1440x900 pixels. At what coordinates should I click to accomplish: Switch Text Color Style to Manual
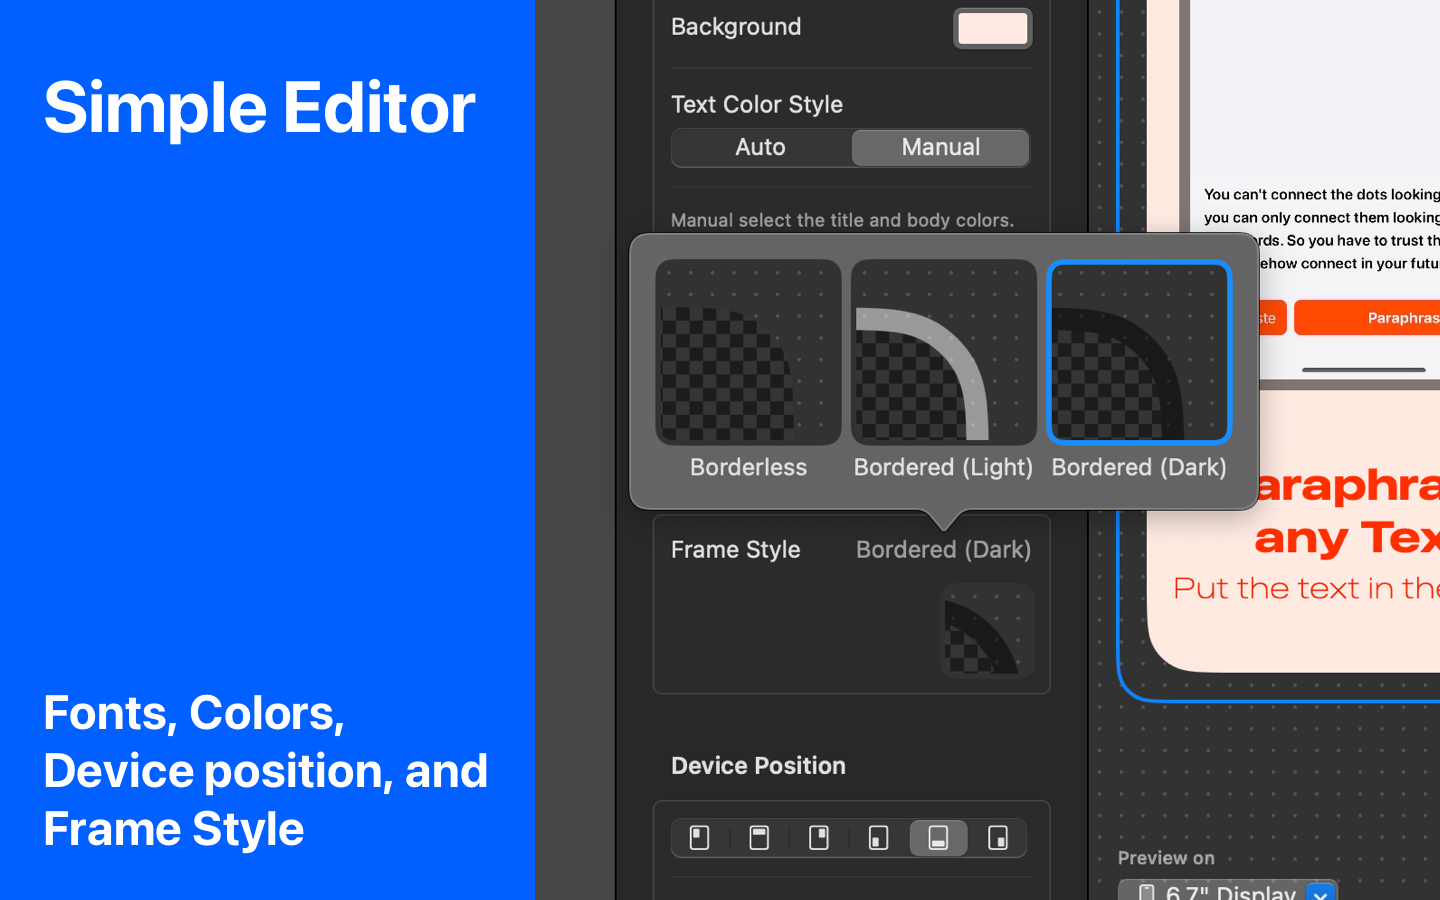point(940,148)
